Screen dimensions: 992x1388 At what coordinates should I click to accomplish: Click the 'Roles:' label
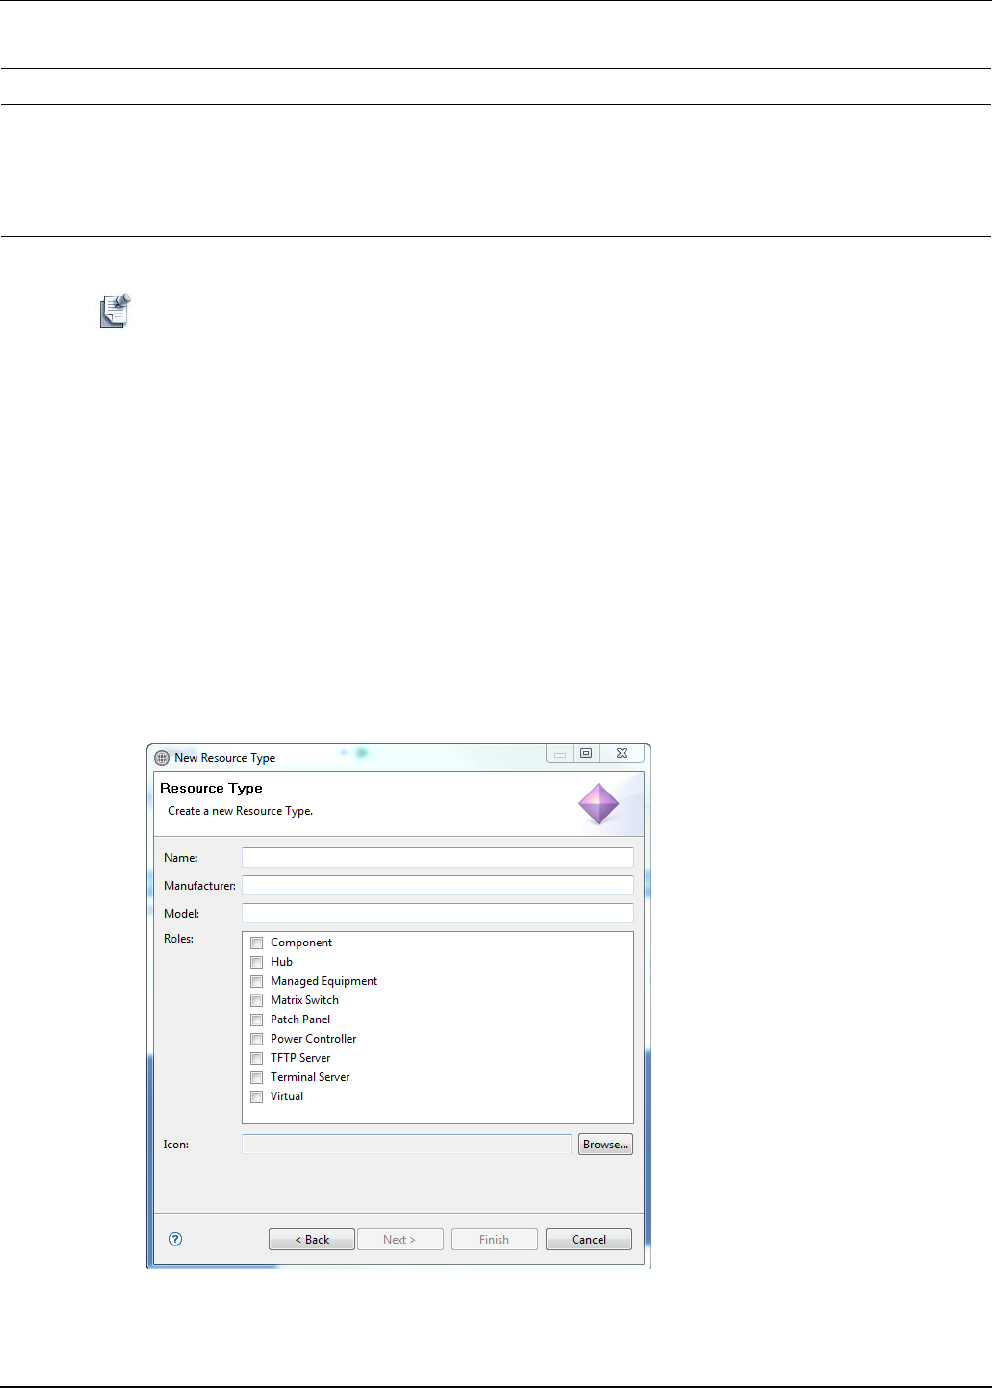click(179, 939)
